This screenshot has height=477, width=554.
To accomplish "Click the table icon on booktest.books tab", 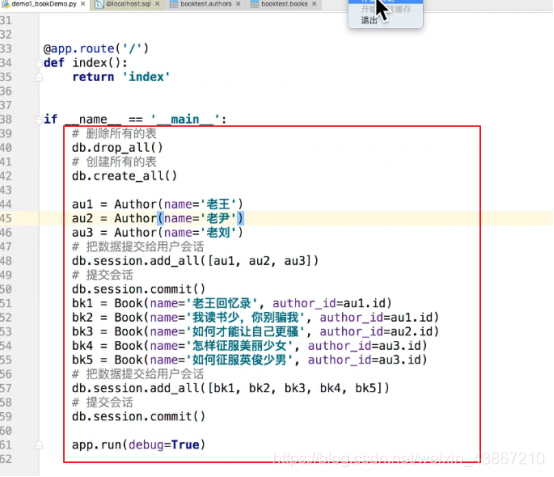I will (255, 4).
